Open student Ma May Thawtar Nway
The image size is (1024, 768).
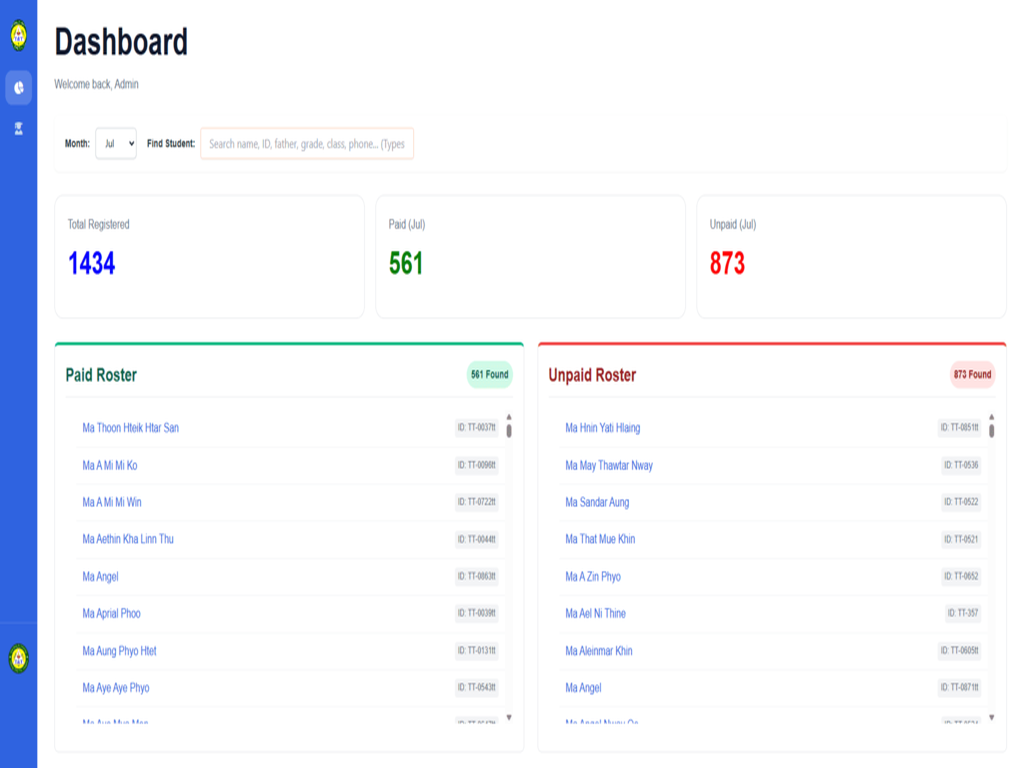pos(609,466)
